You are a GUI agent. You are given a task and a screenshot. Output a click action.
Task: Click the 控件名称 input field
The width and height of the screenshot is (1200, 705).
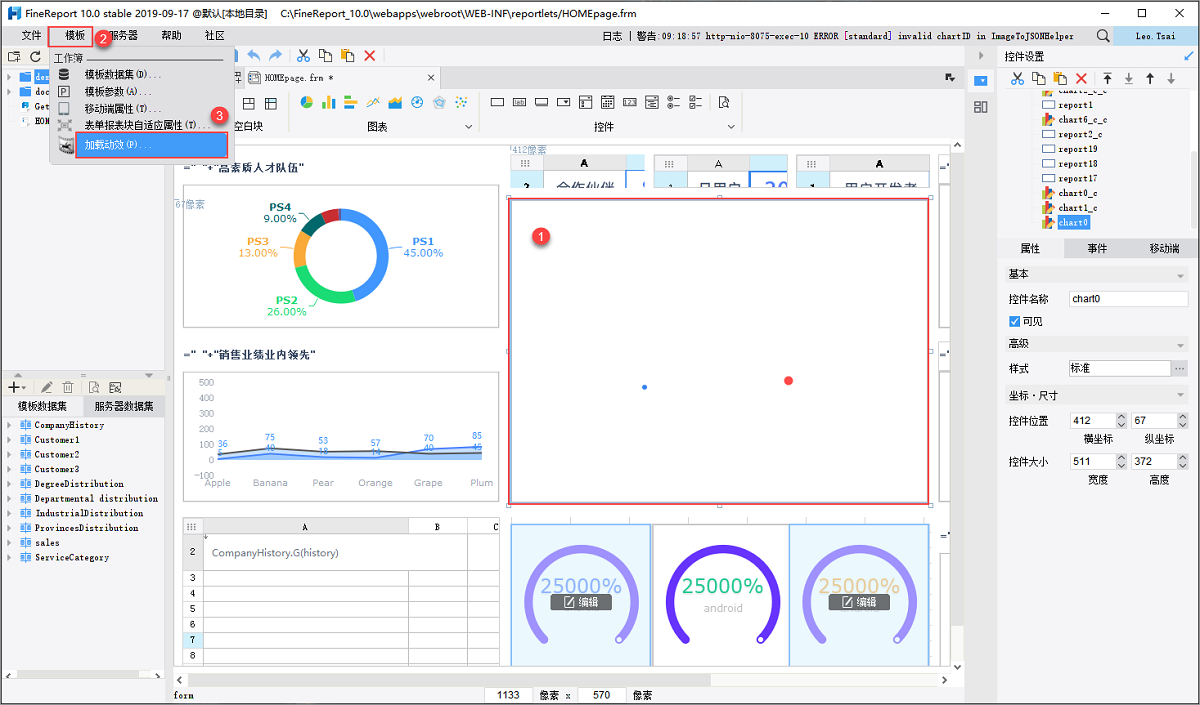click(1128, 299)
